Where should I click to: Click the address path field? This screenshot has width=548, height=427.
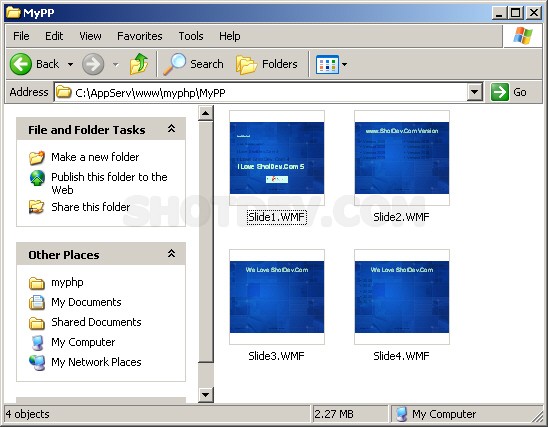pyautogui.click(x=268, y=92)
